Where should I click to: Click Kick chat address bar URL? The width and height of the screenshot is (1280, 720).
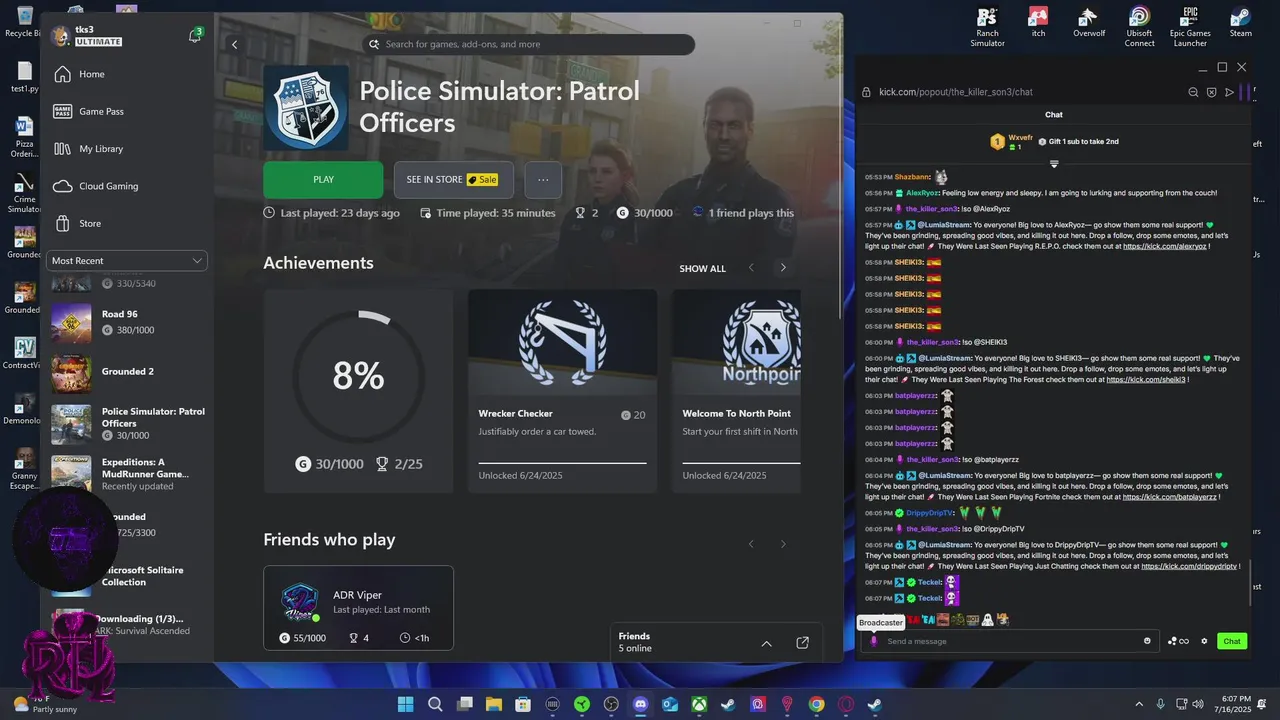[x=955, y=92]
